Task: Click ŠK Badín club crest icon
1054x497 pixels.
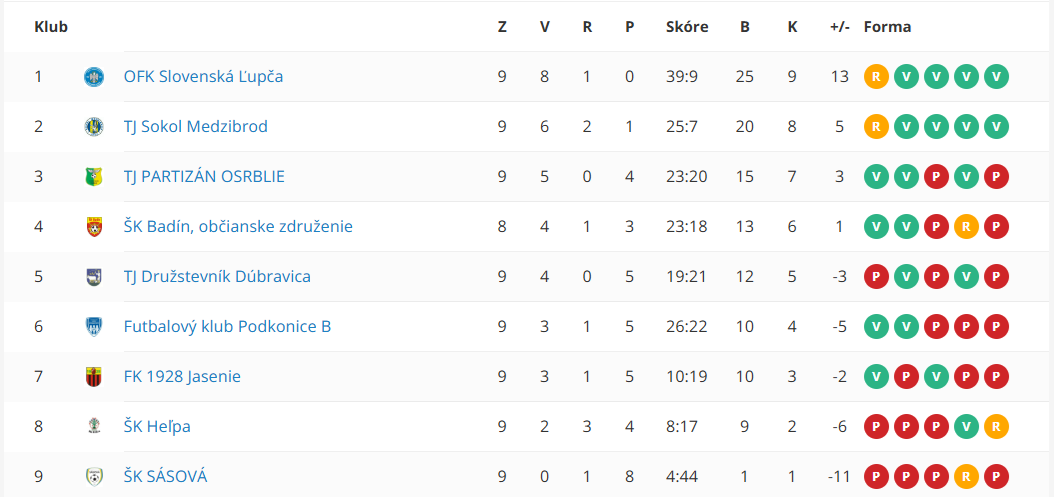Action: coord(93,227)
